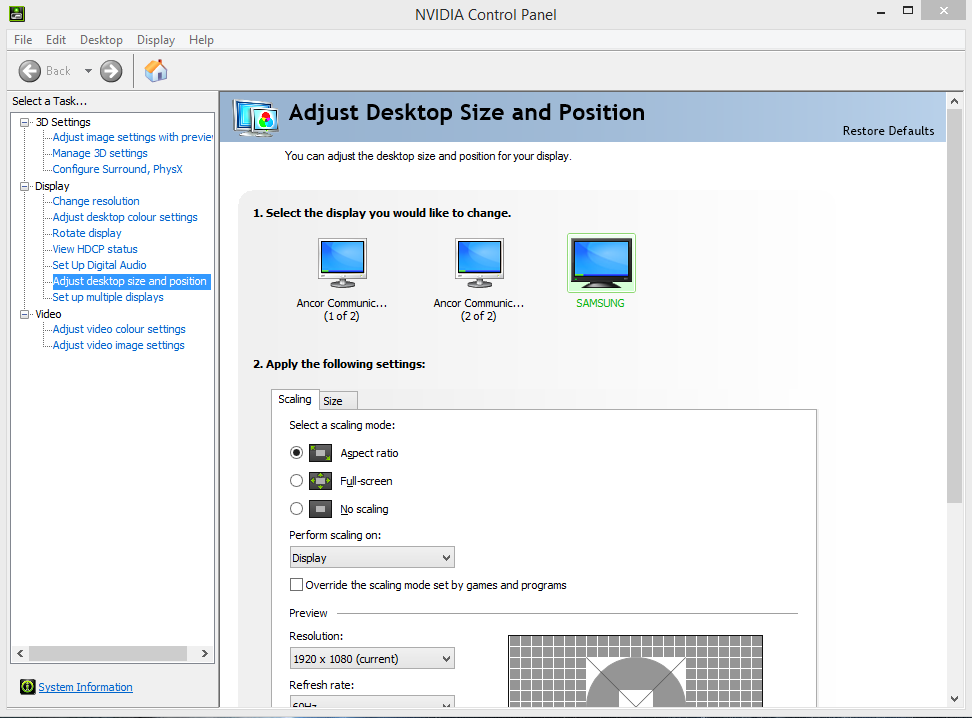Collapse the 3D Settings tree node
Viewport: 972px width, 718px height.
tap(25, 122)
